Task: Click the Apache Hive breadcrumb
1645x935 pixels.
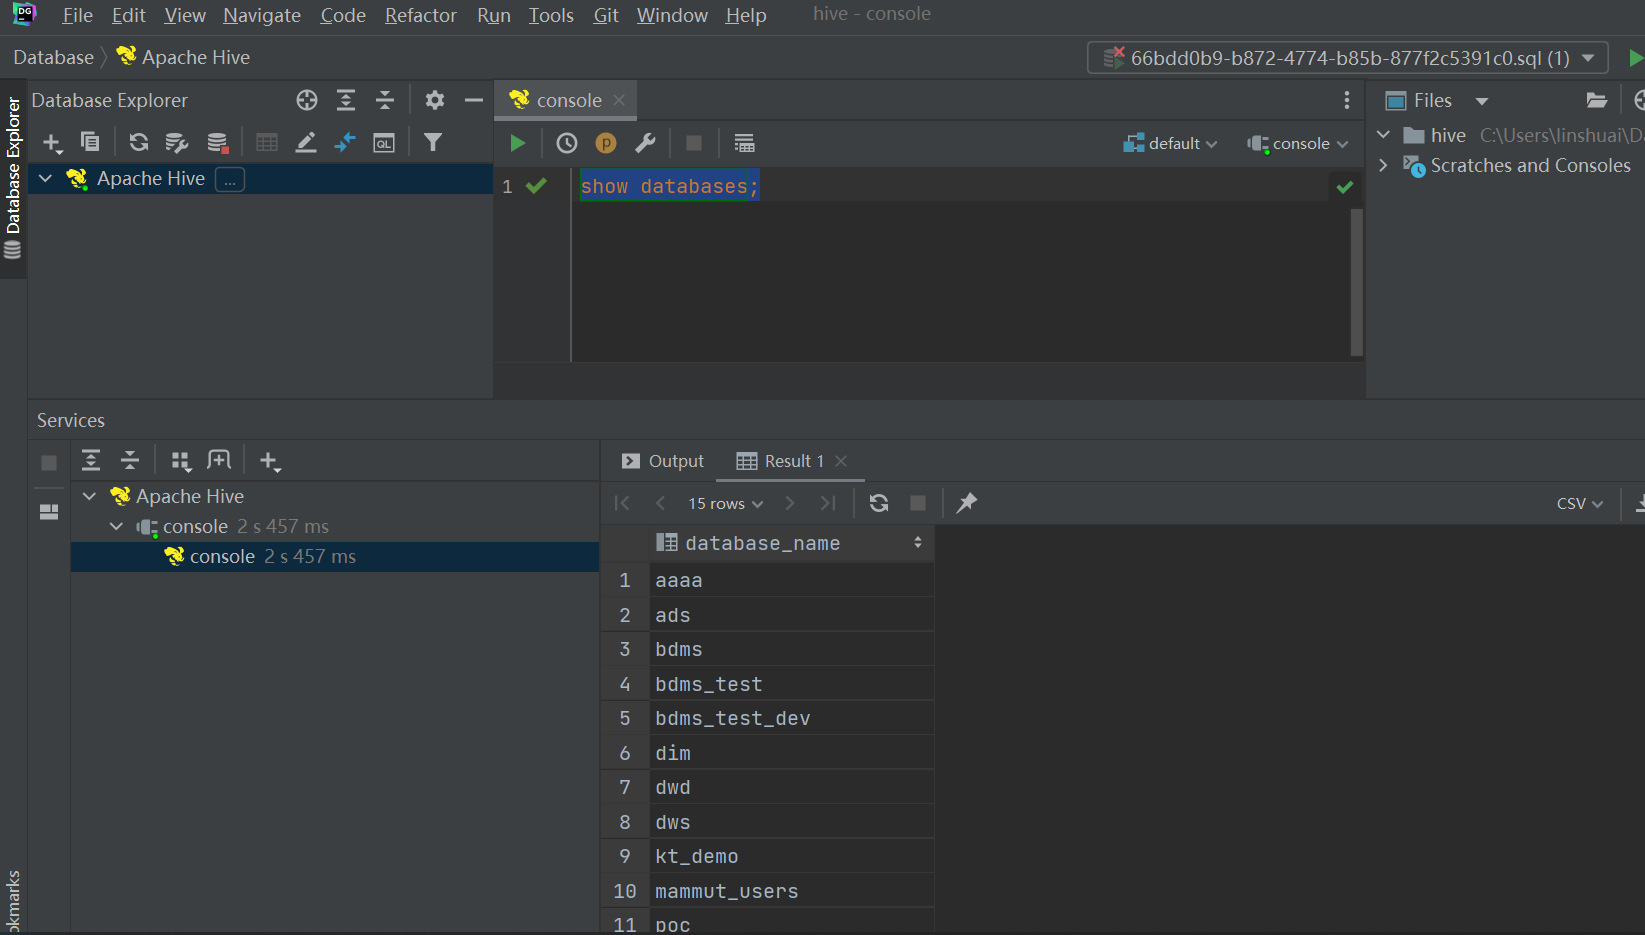Action: click(183, 57)
